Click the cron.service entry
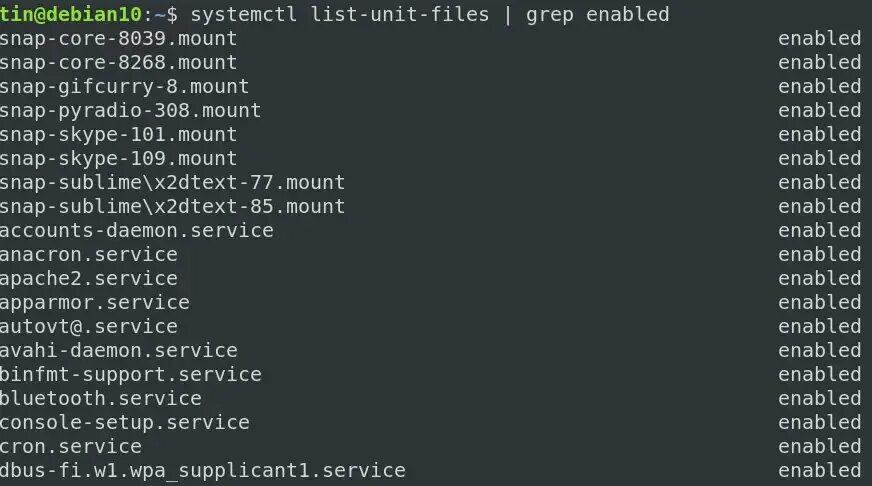The image size is (872, 486). pyautogui.click(x=71, y=447)
